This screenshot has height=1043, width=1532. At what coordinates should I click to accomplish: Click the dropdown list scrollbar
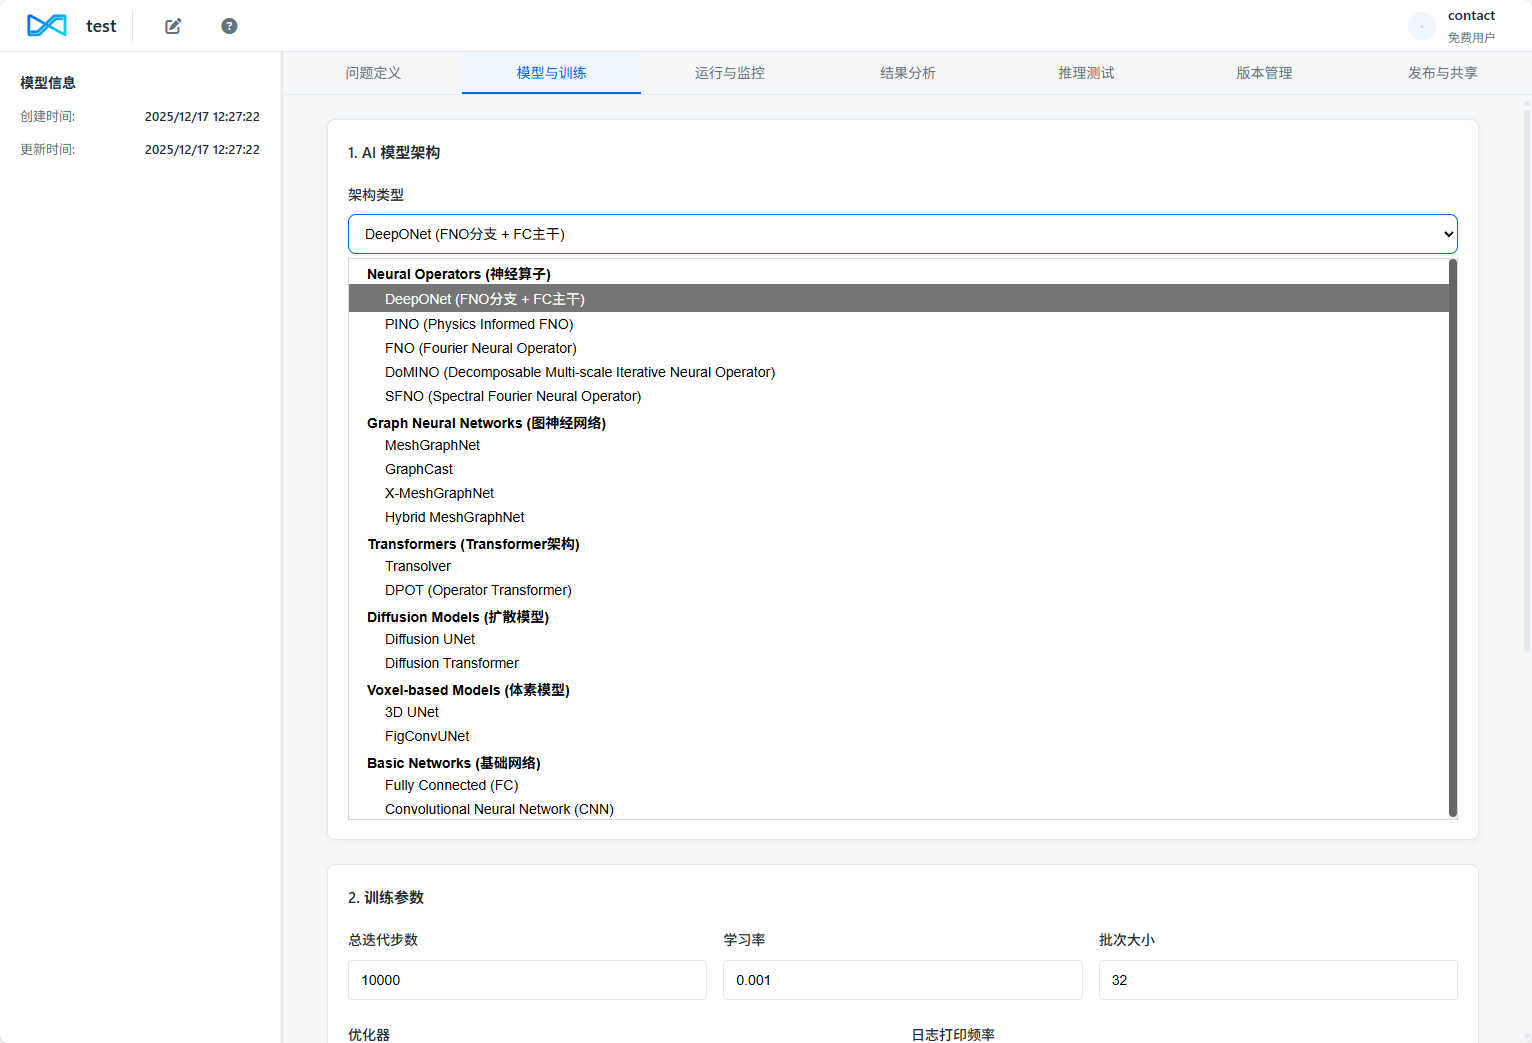[x=1453, y=538]
